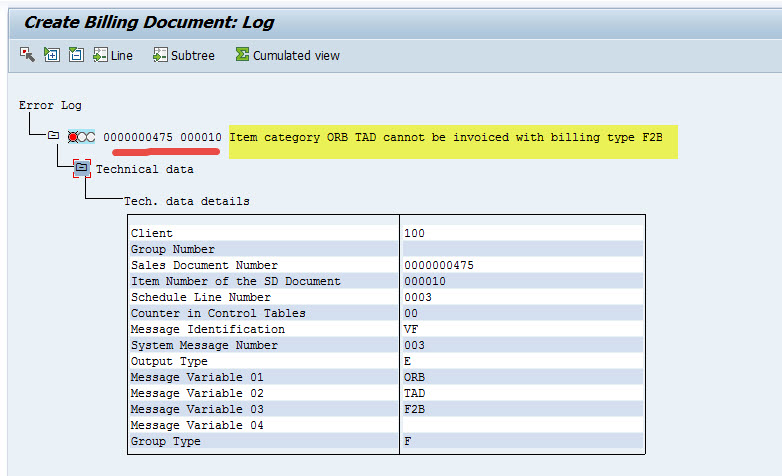Click the Group Number row label
This screenshot has width=782, height=476.
pyautogui.click(x=173, y=249)
